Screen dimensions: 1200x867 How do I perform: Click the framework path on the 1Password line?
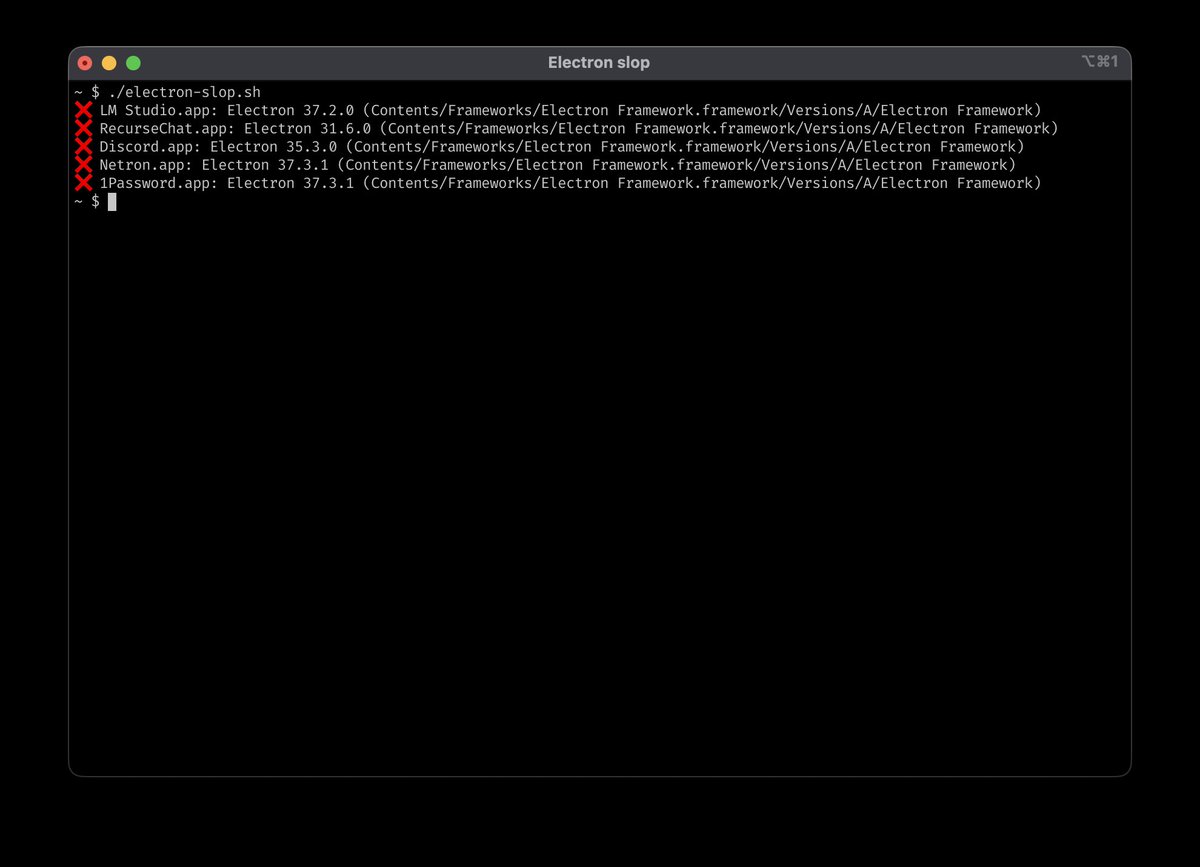click(x=701, y=183)
